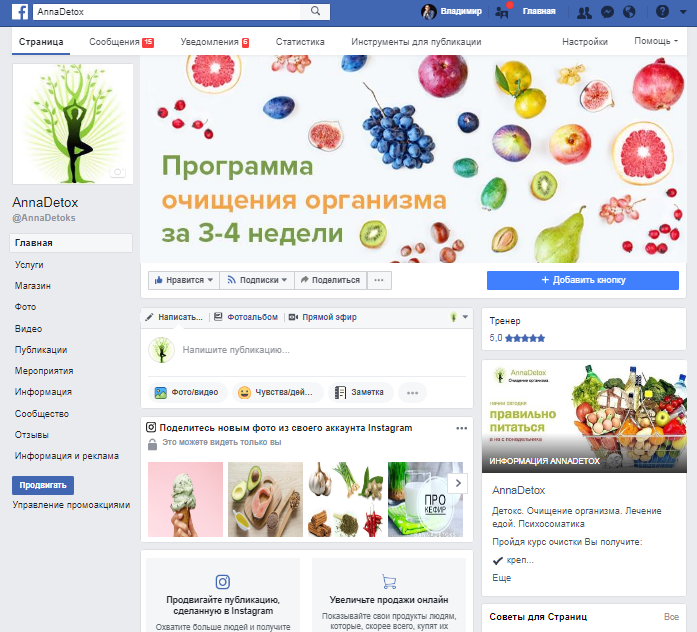Image resolution: width=697 pixels, height=632 pixels.
Task: Click the Facebook search field with AnnaDetox
Action: click(167, 12)
